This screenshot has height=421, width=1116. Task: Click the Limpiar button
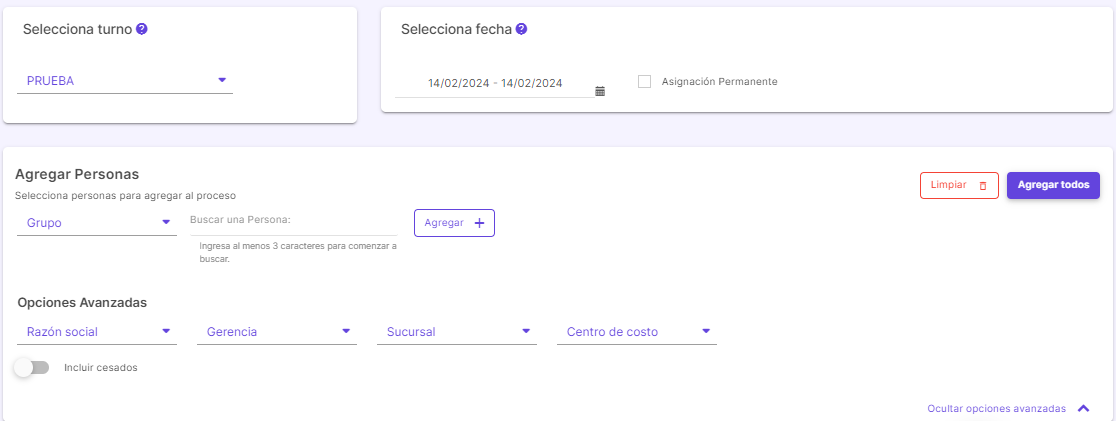[x=959, y=185]
